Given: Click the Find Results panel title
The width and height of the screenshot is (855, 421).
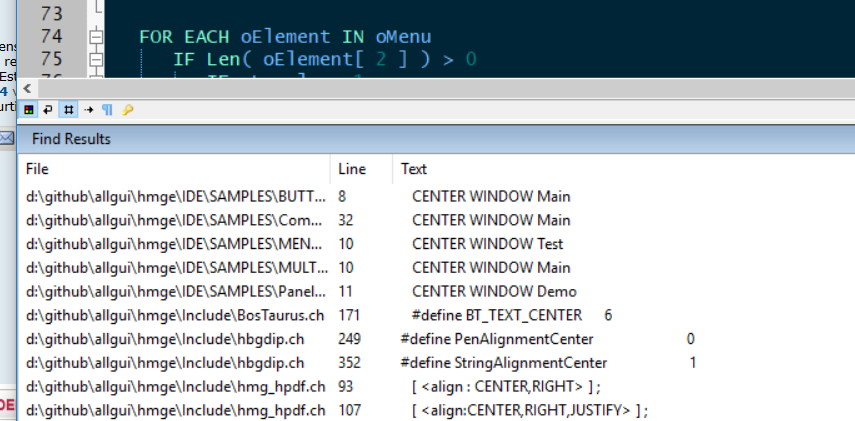Looking at the screenshot, I should (71, 139).
